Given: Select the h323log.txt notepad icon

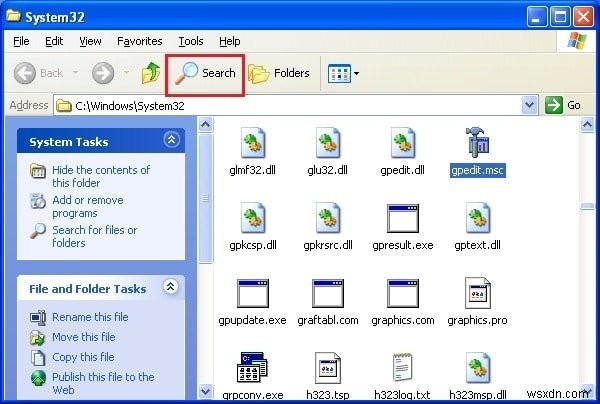Looking at the screenshot, I should 403,368.
